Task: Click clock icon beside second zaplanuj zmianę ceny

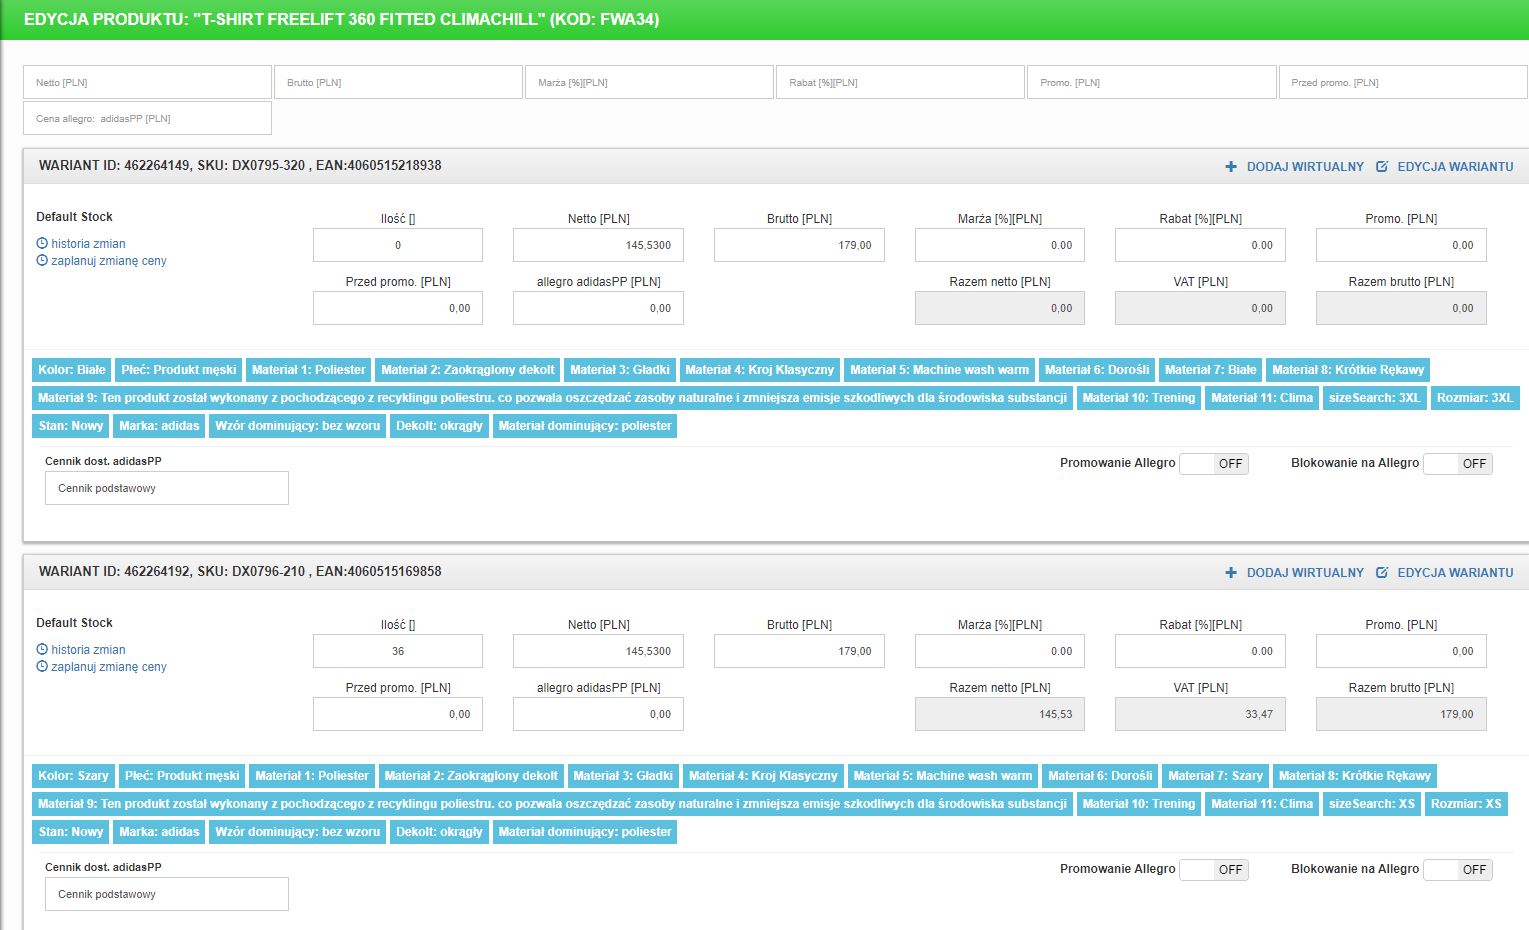Action: click(42, 666)
